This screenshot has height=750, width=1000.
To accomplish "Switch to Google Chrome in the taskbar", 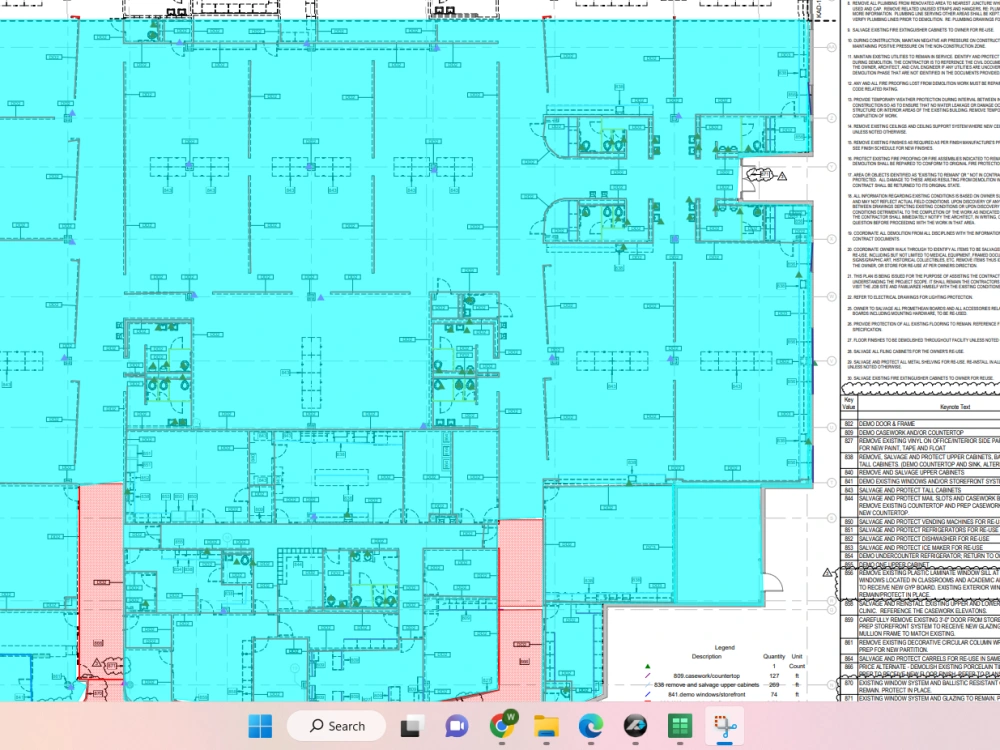I will point(503,725).
